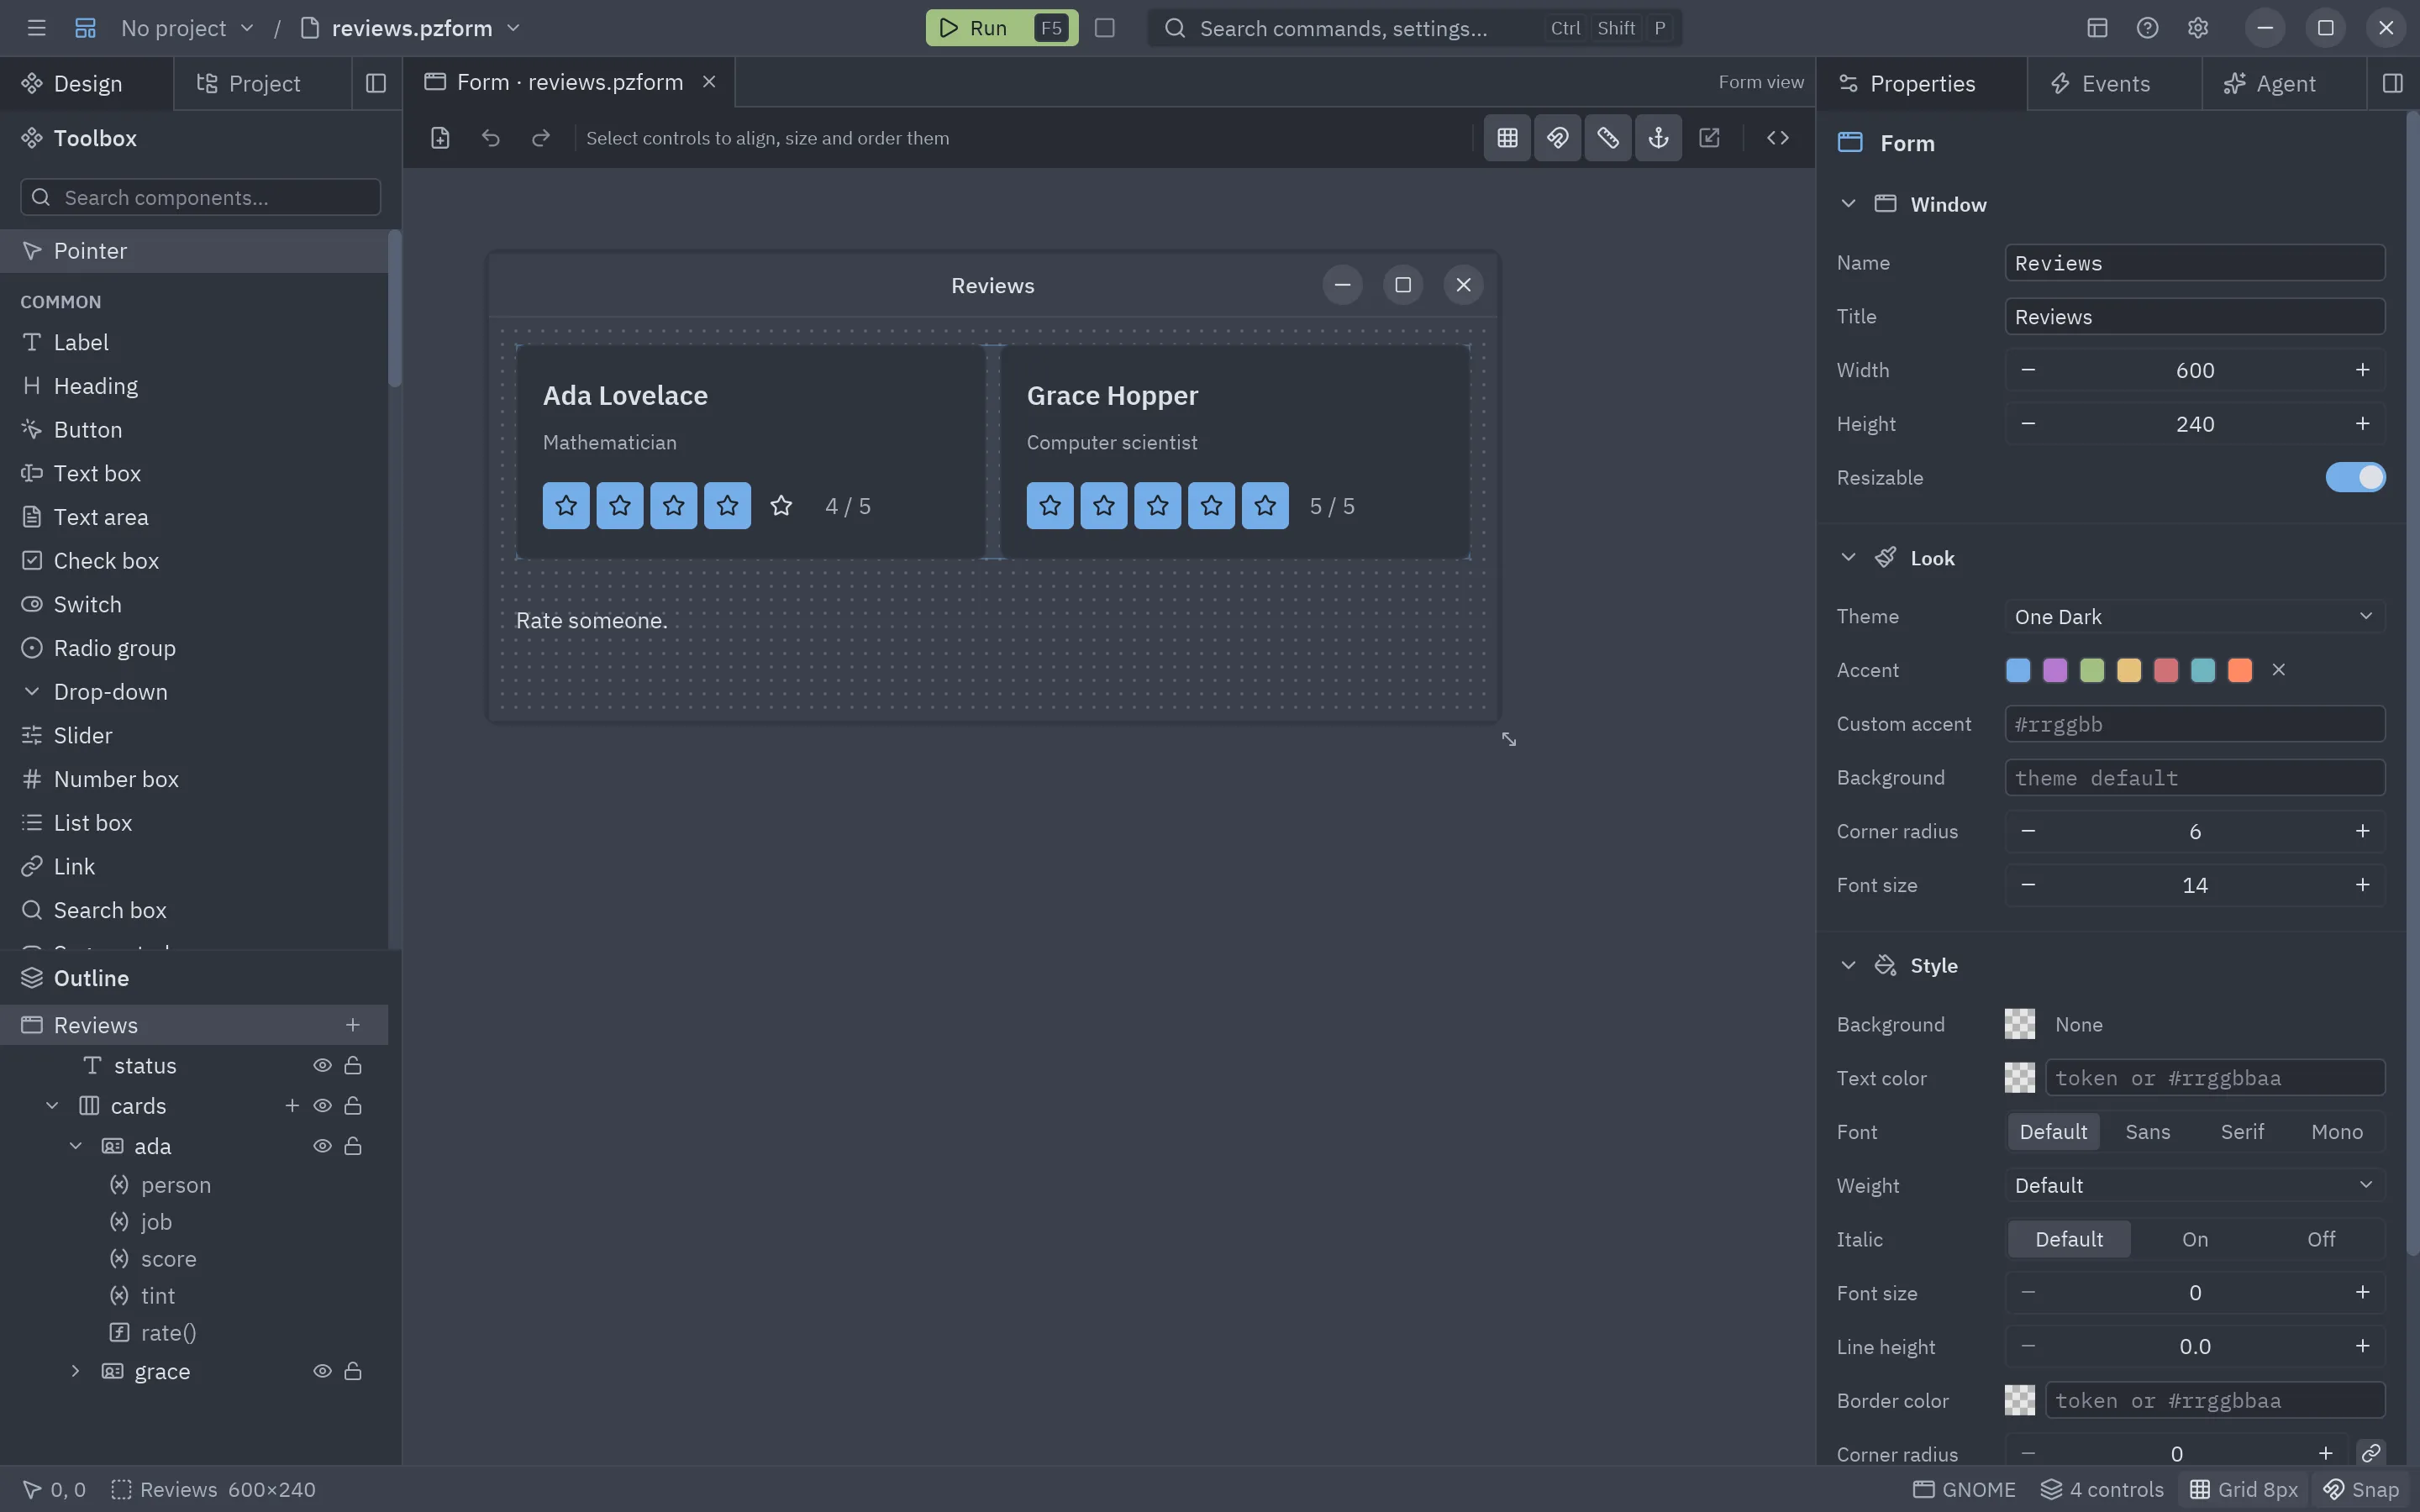This screenshot has width=2420, height=1512.
Task: Run the form with the Run button
Action: [x=1001, y=28]
